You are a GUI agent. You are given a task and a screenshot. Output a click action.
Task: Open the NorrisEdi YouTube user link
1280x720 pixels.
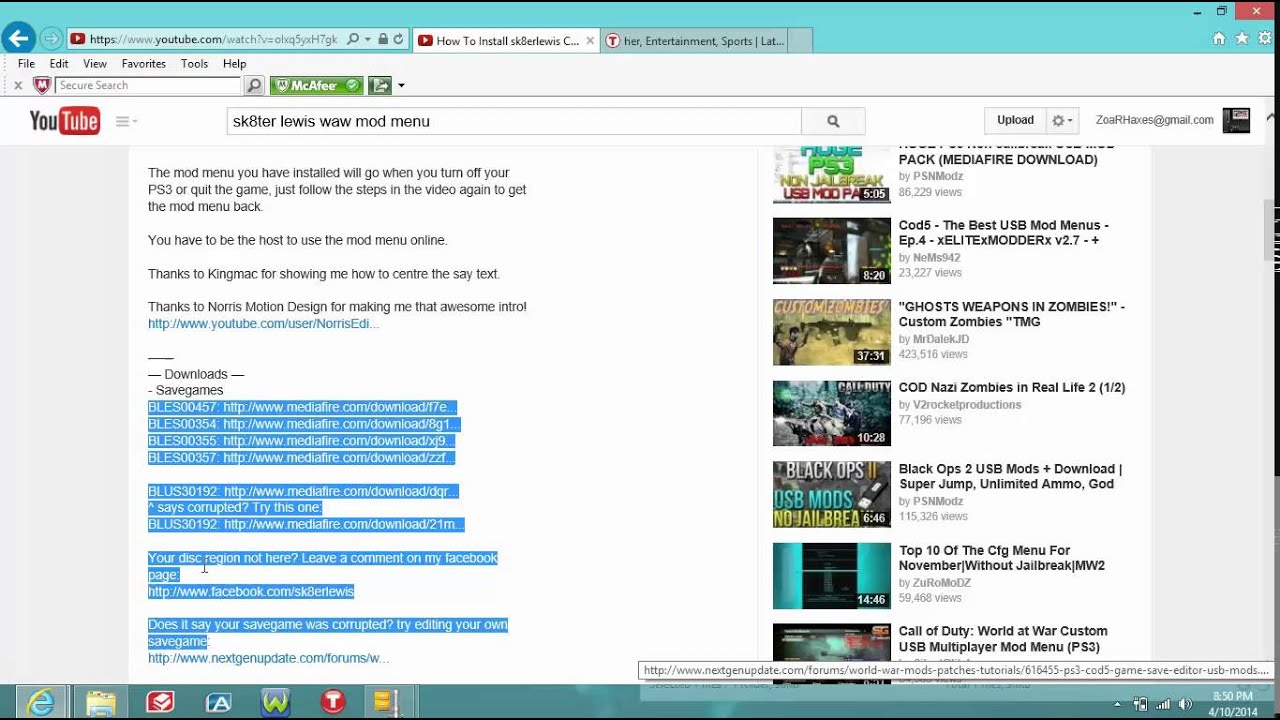263,324
